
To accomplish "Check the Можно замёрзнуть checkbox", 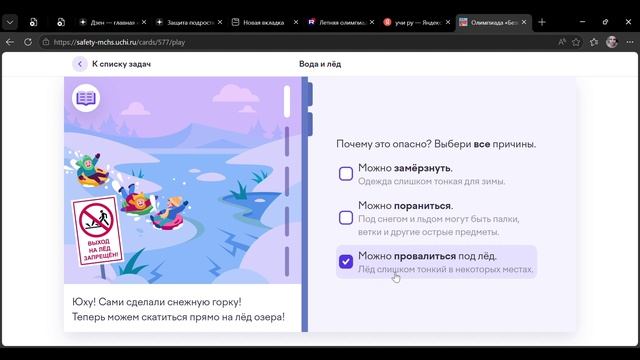I will tap(346, 173).
